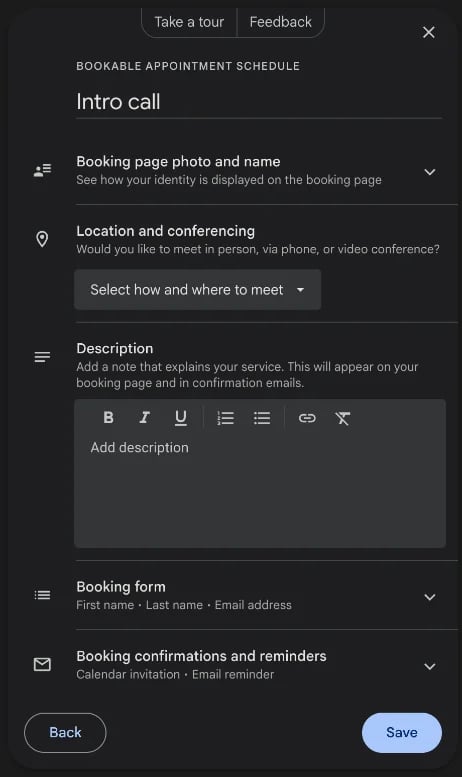Toggle underline formatting in description toolbar
This screenshot has width=462, height=777.
click(181, 418)
